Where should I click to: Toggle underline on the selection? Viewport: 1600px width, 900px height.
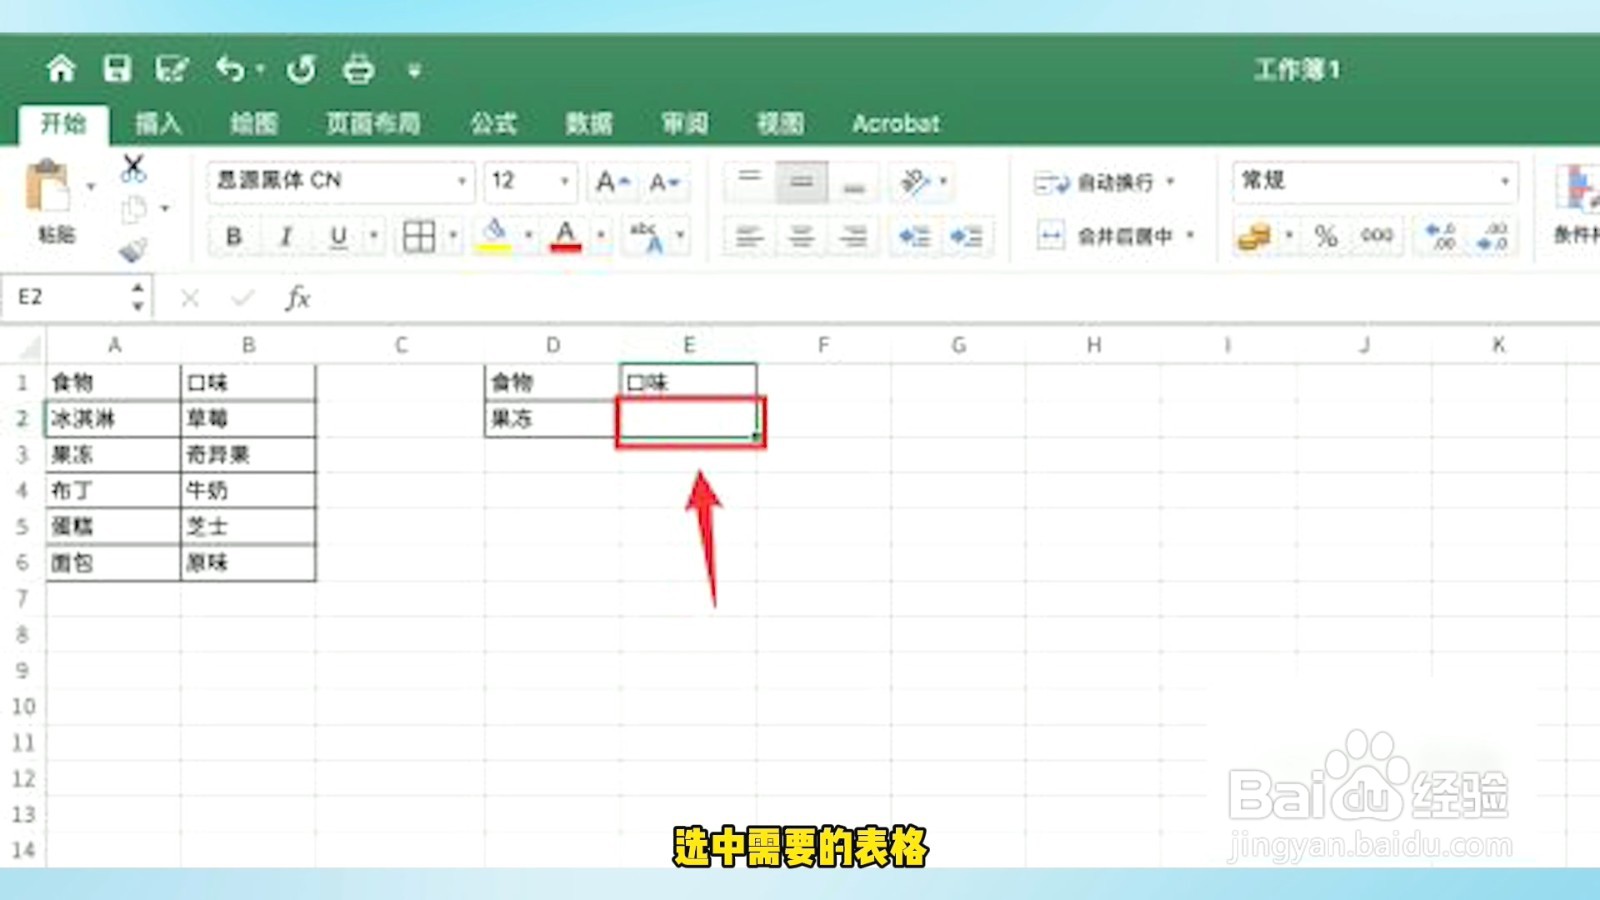[x=337, y=237]
